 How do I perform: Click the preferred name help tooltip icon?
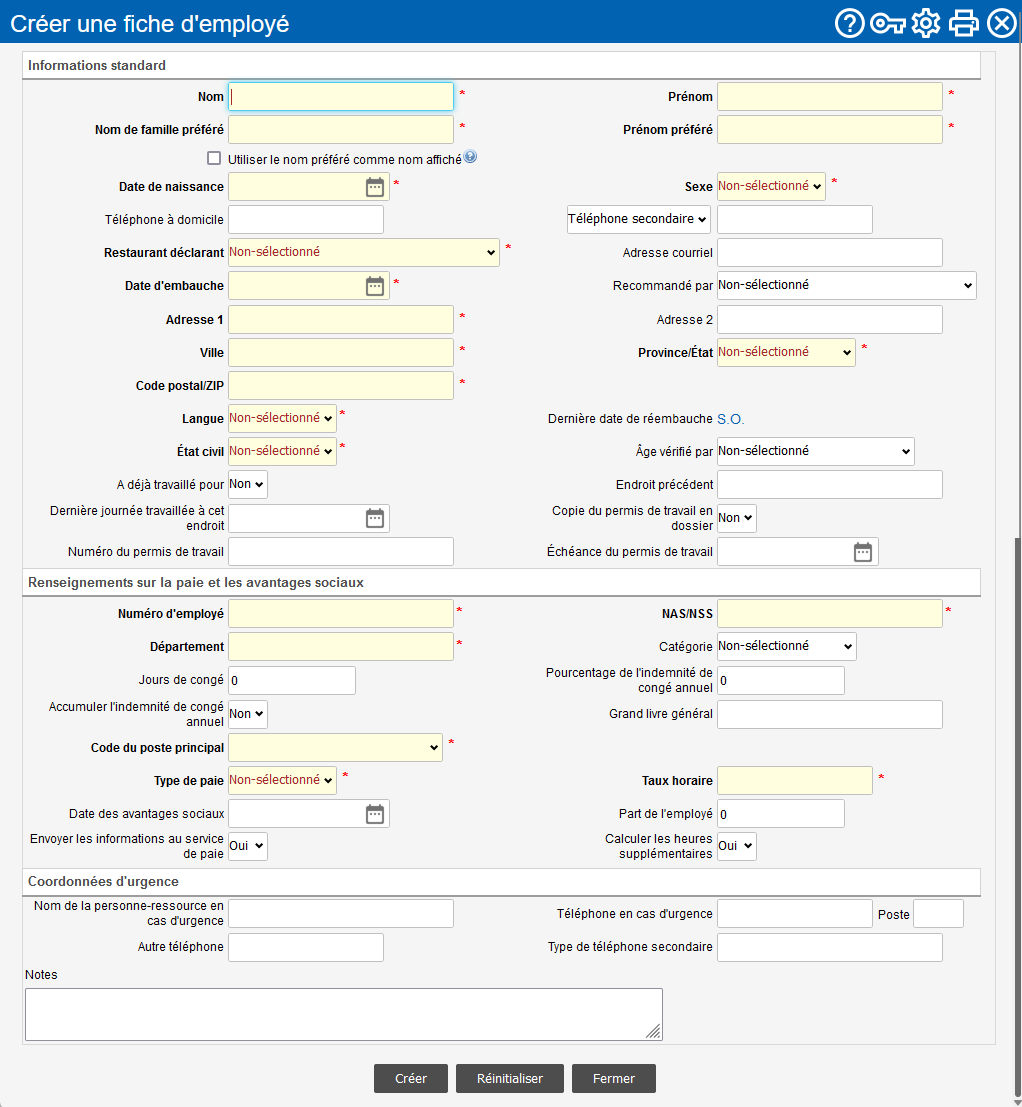(x=470, y=157)
